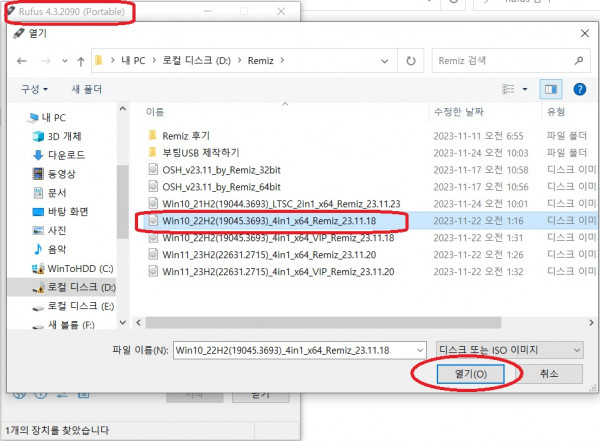
Task: Refresh the Remiz folder view
Action: [x=411, y=61]
